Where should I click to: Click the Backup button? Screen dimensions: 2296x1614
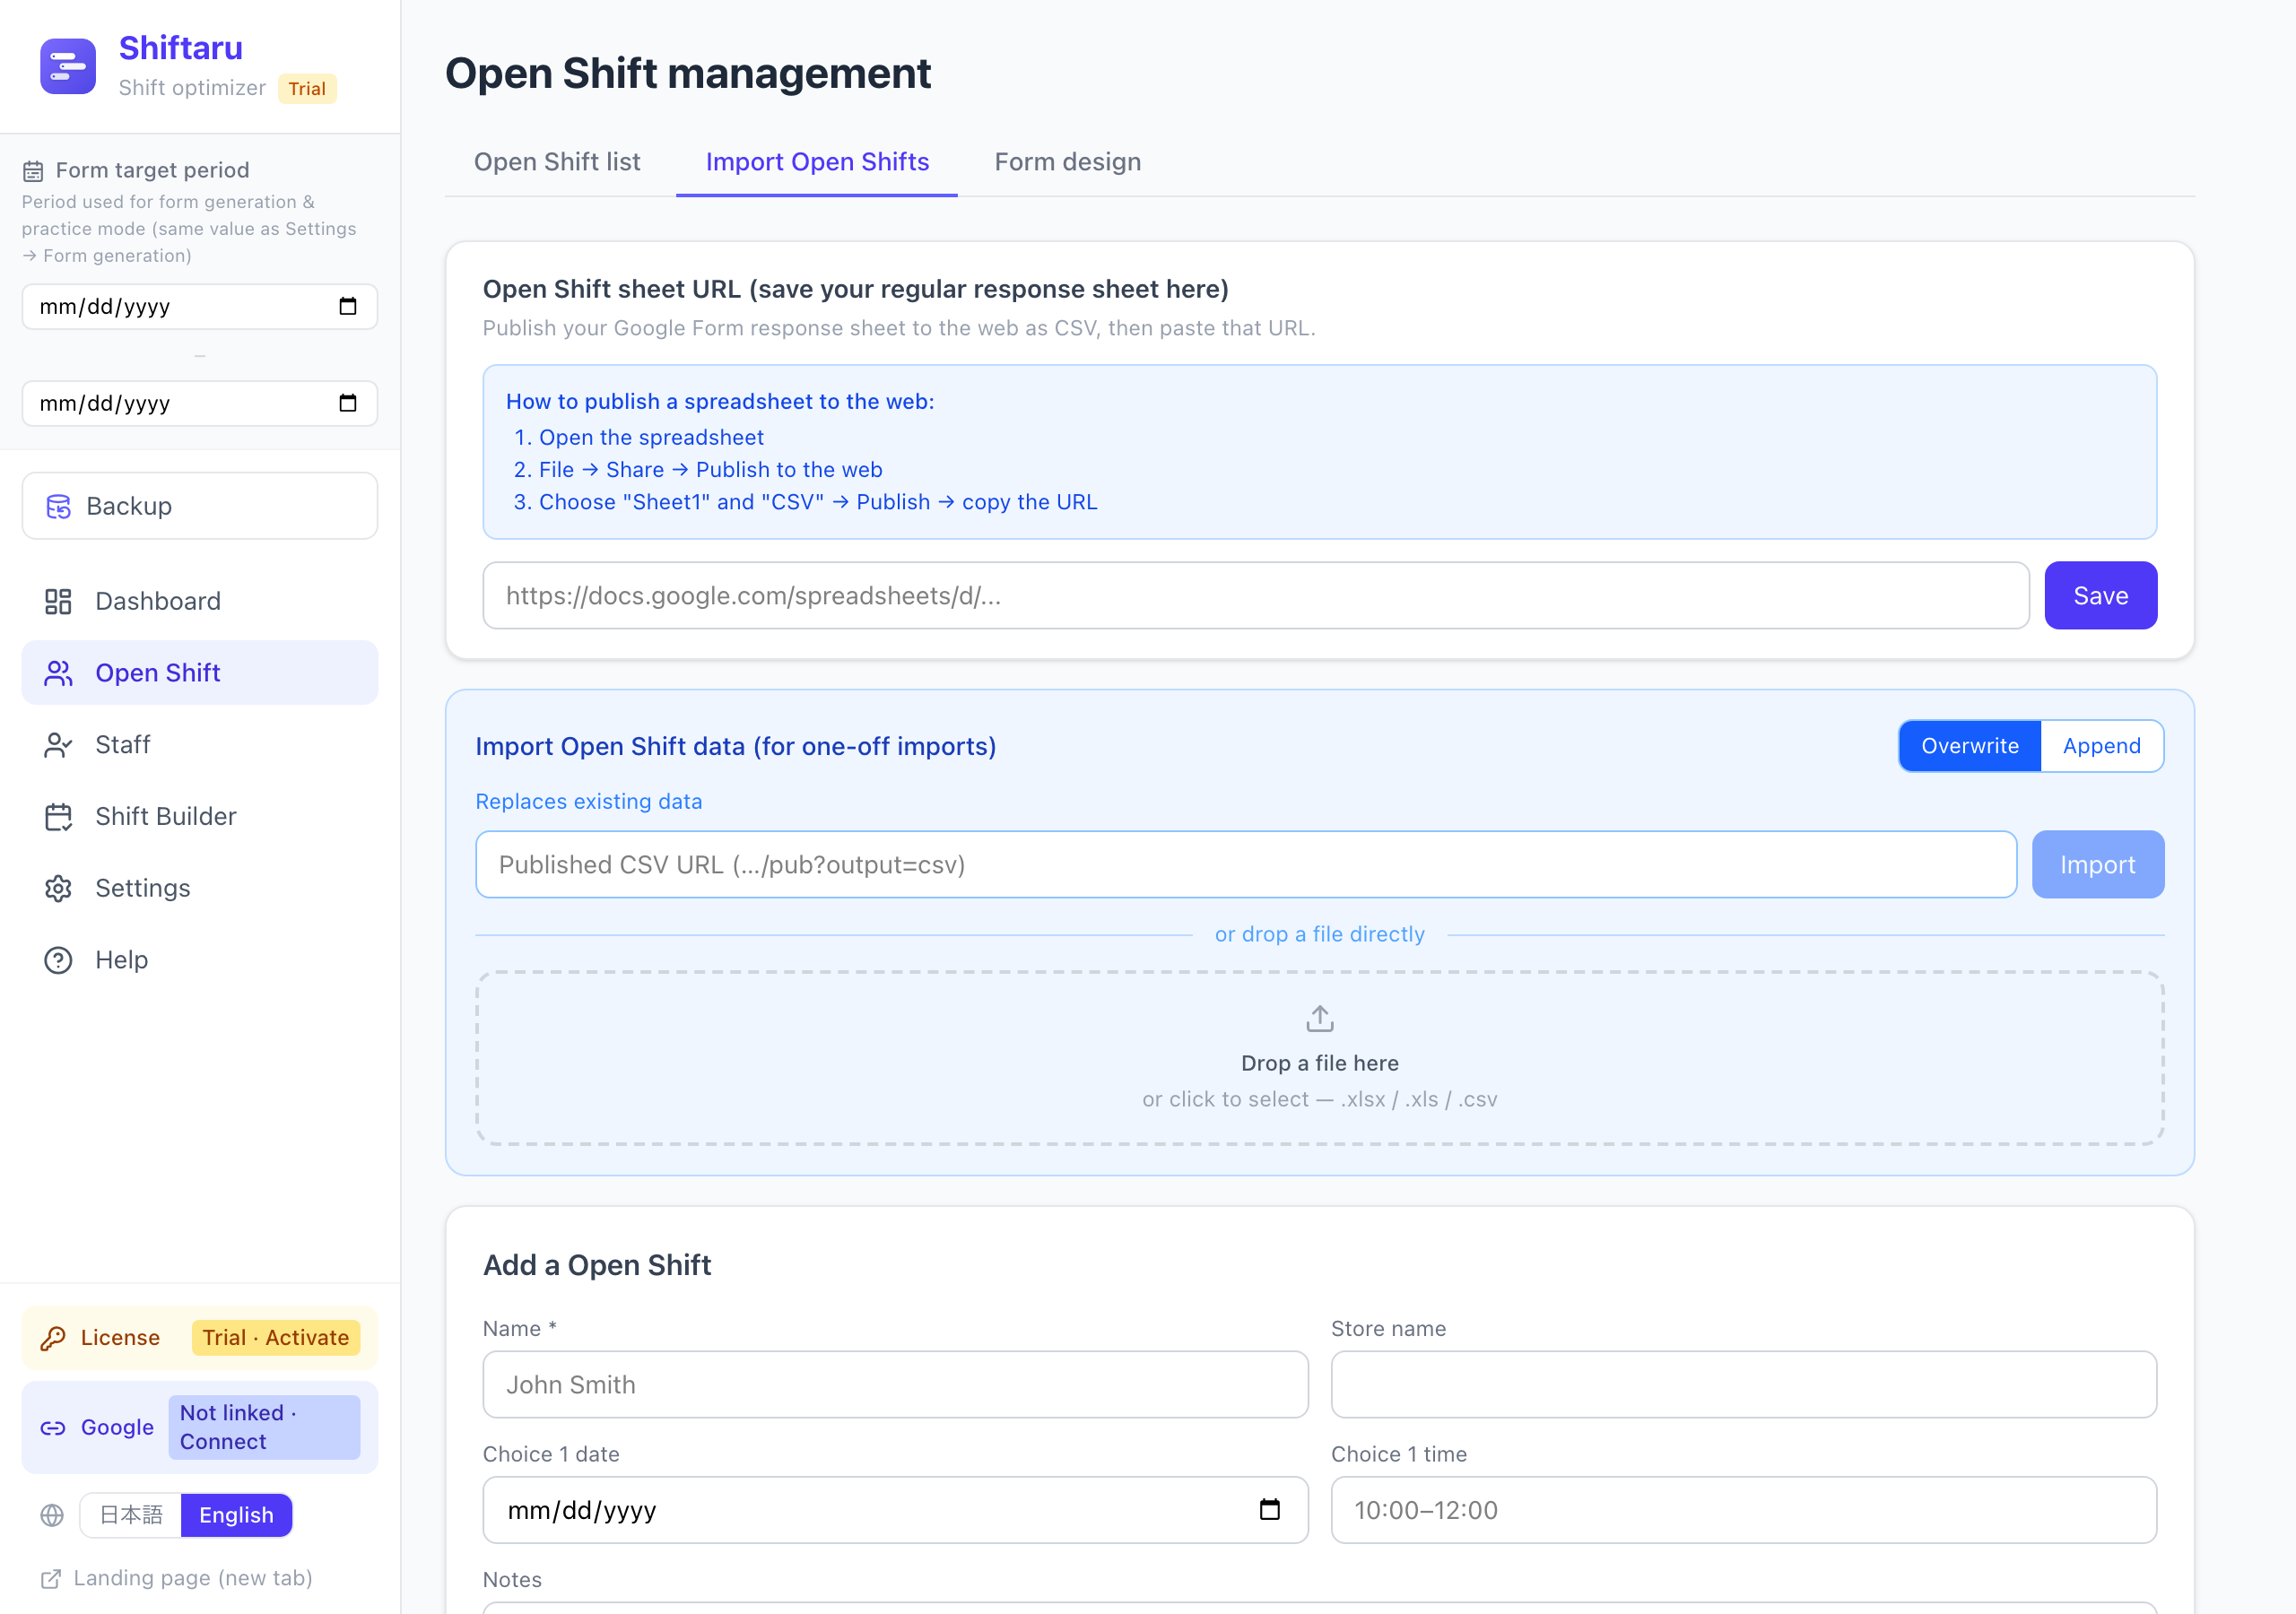click(x=200, y=506)
